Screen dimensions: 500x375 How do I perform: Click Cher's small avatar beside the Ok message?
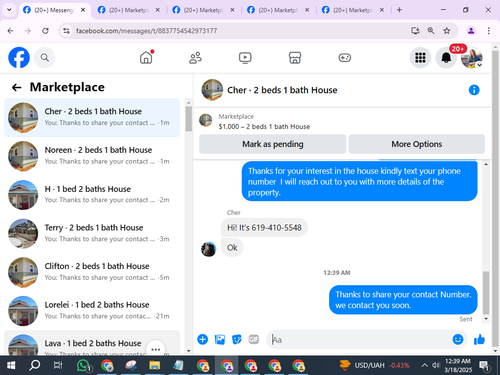click(x=209, y=249)
